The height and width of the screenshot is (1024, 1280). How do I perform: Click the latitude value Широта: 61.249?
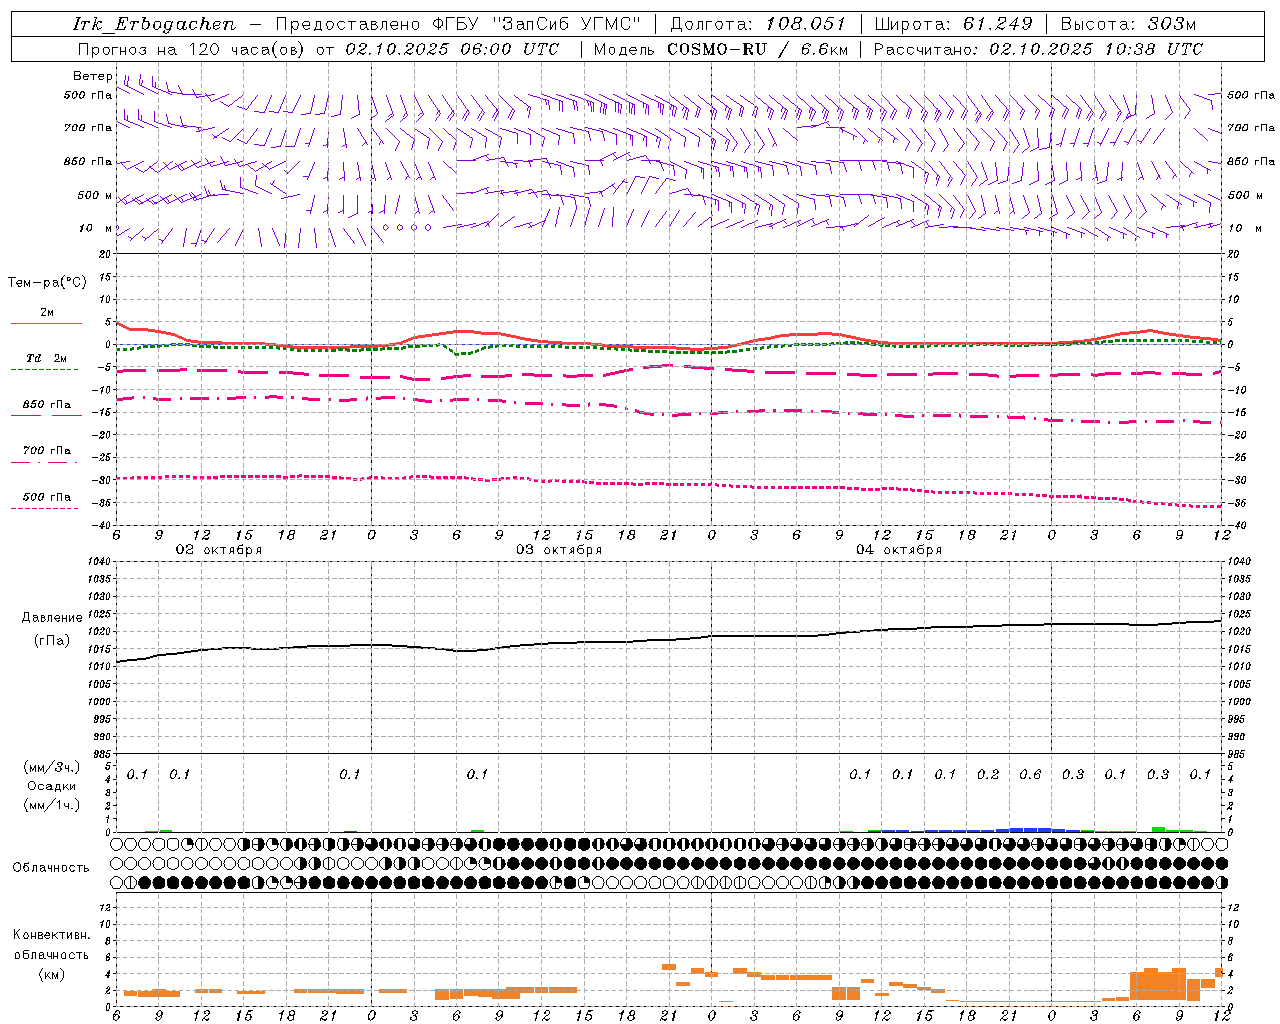pyautogui.click(x=953, y=24)
